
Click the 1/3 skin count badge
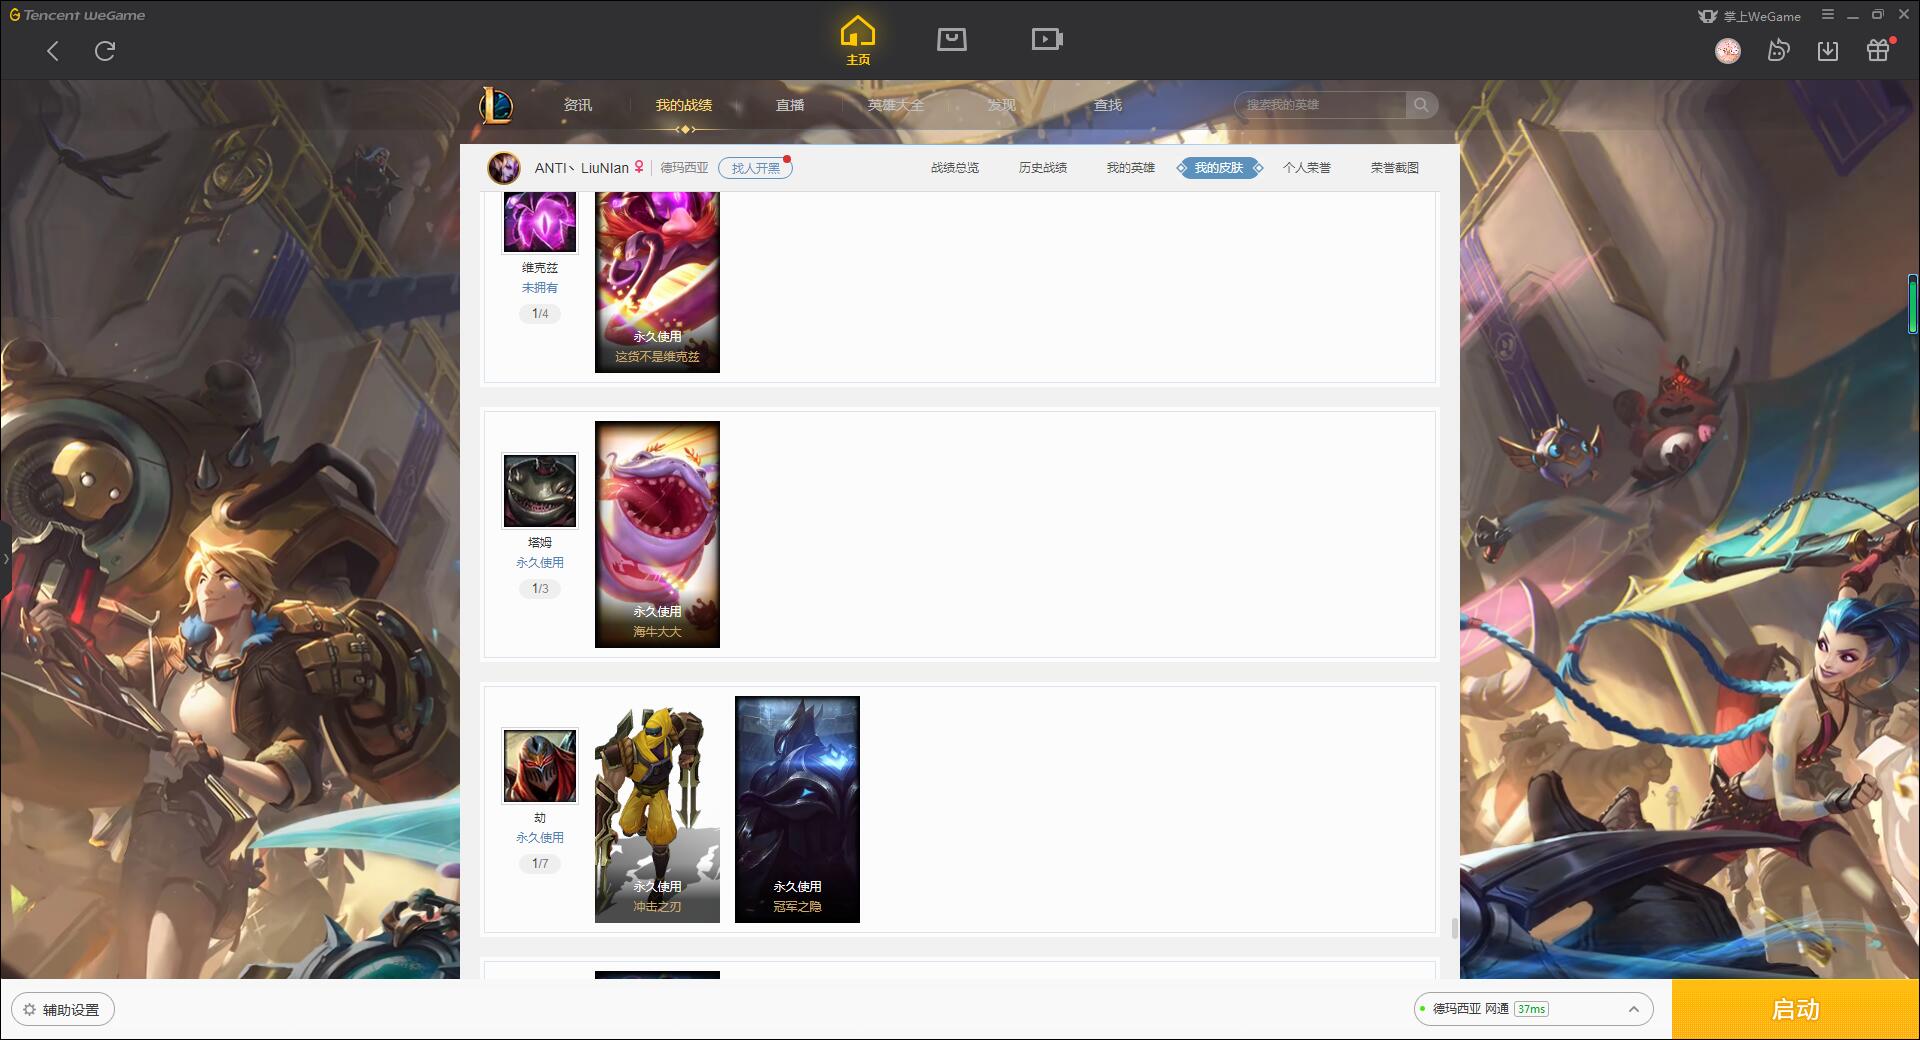[540, 589]
